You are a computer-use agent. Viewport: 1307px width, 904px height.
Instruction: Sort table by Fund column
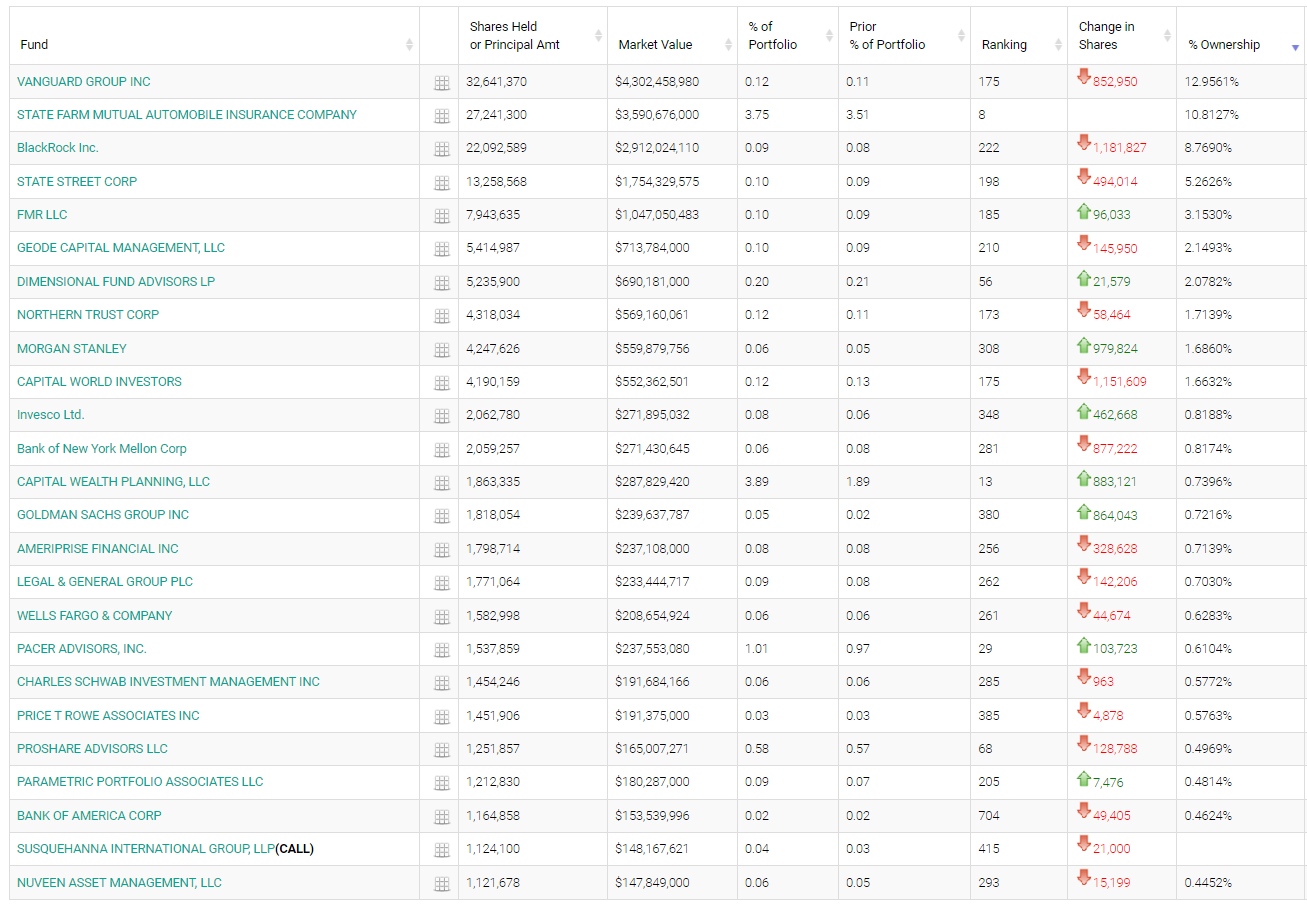(215, 36)
